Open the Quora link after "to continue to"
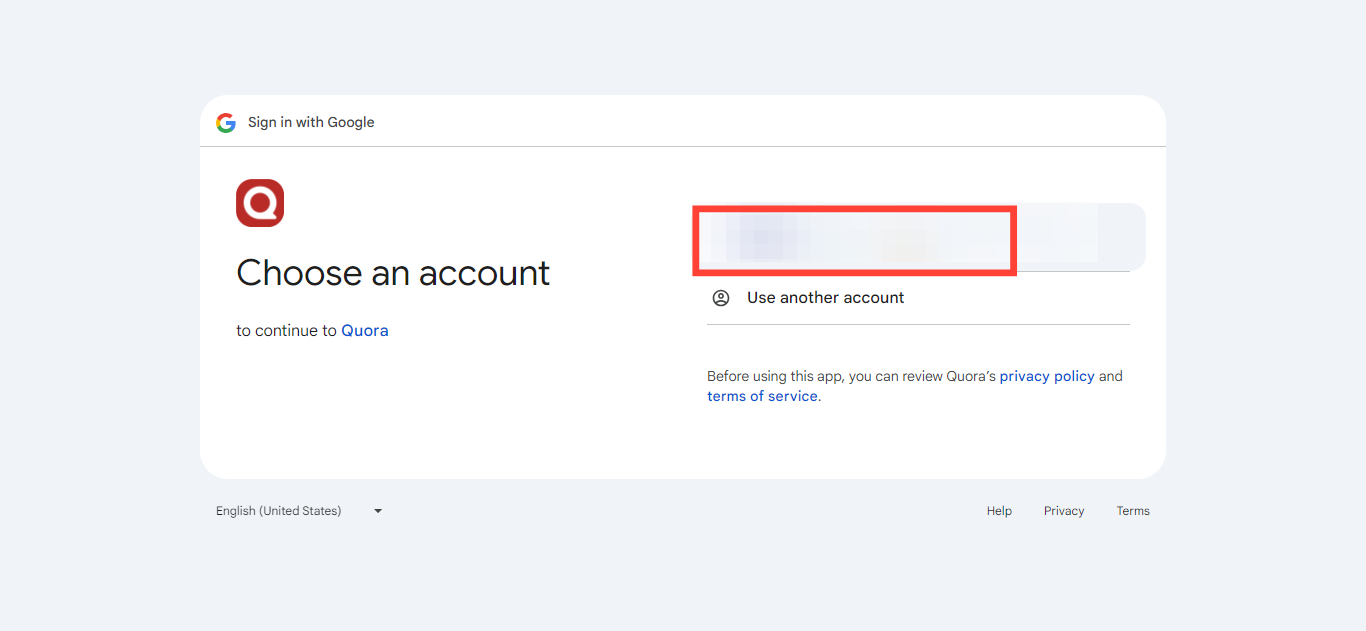Viewport: 1366px width, 631px height. (365, 331)
